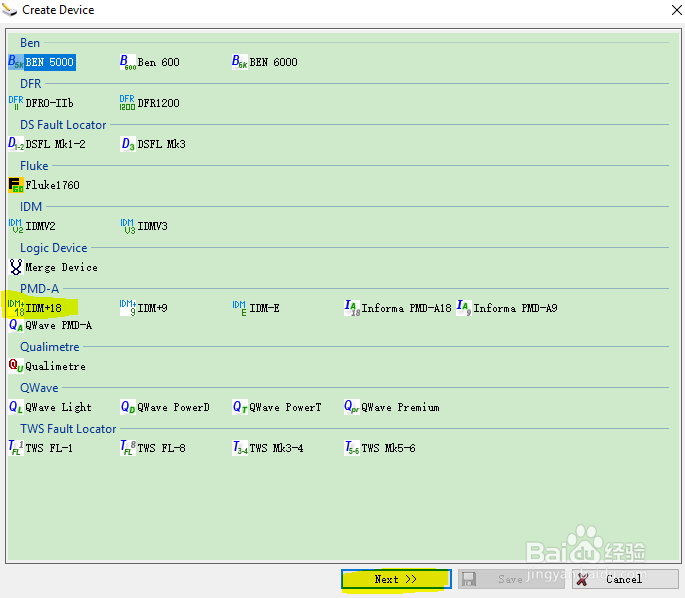Click the "Merge Device" label text
Viewport: 685px width, 598px height.
(x=62, y=267)
